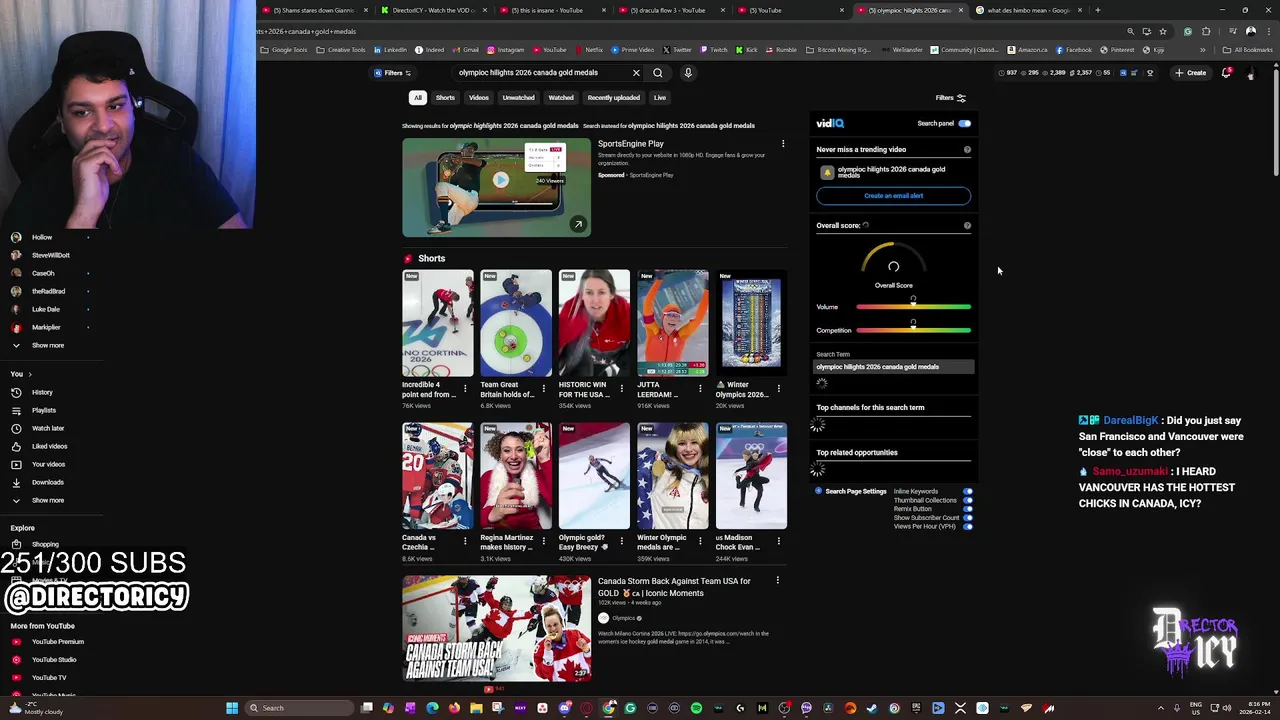Open the Hollow subscription channel
The width and height of the screenshot is (1280, 720).
42,237
